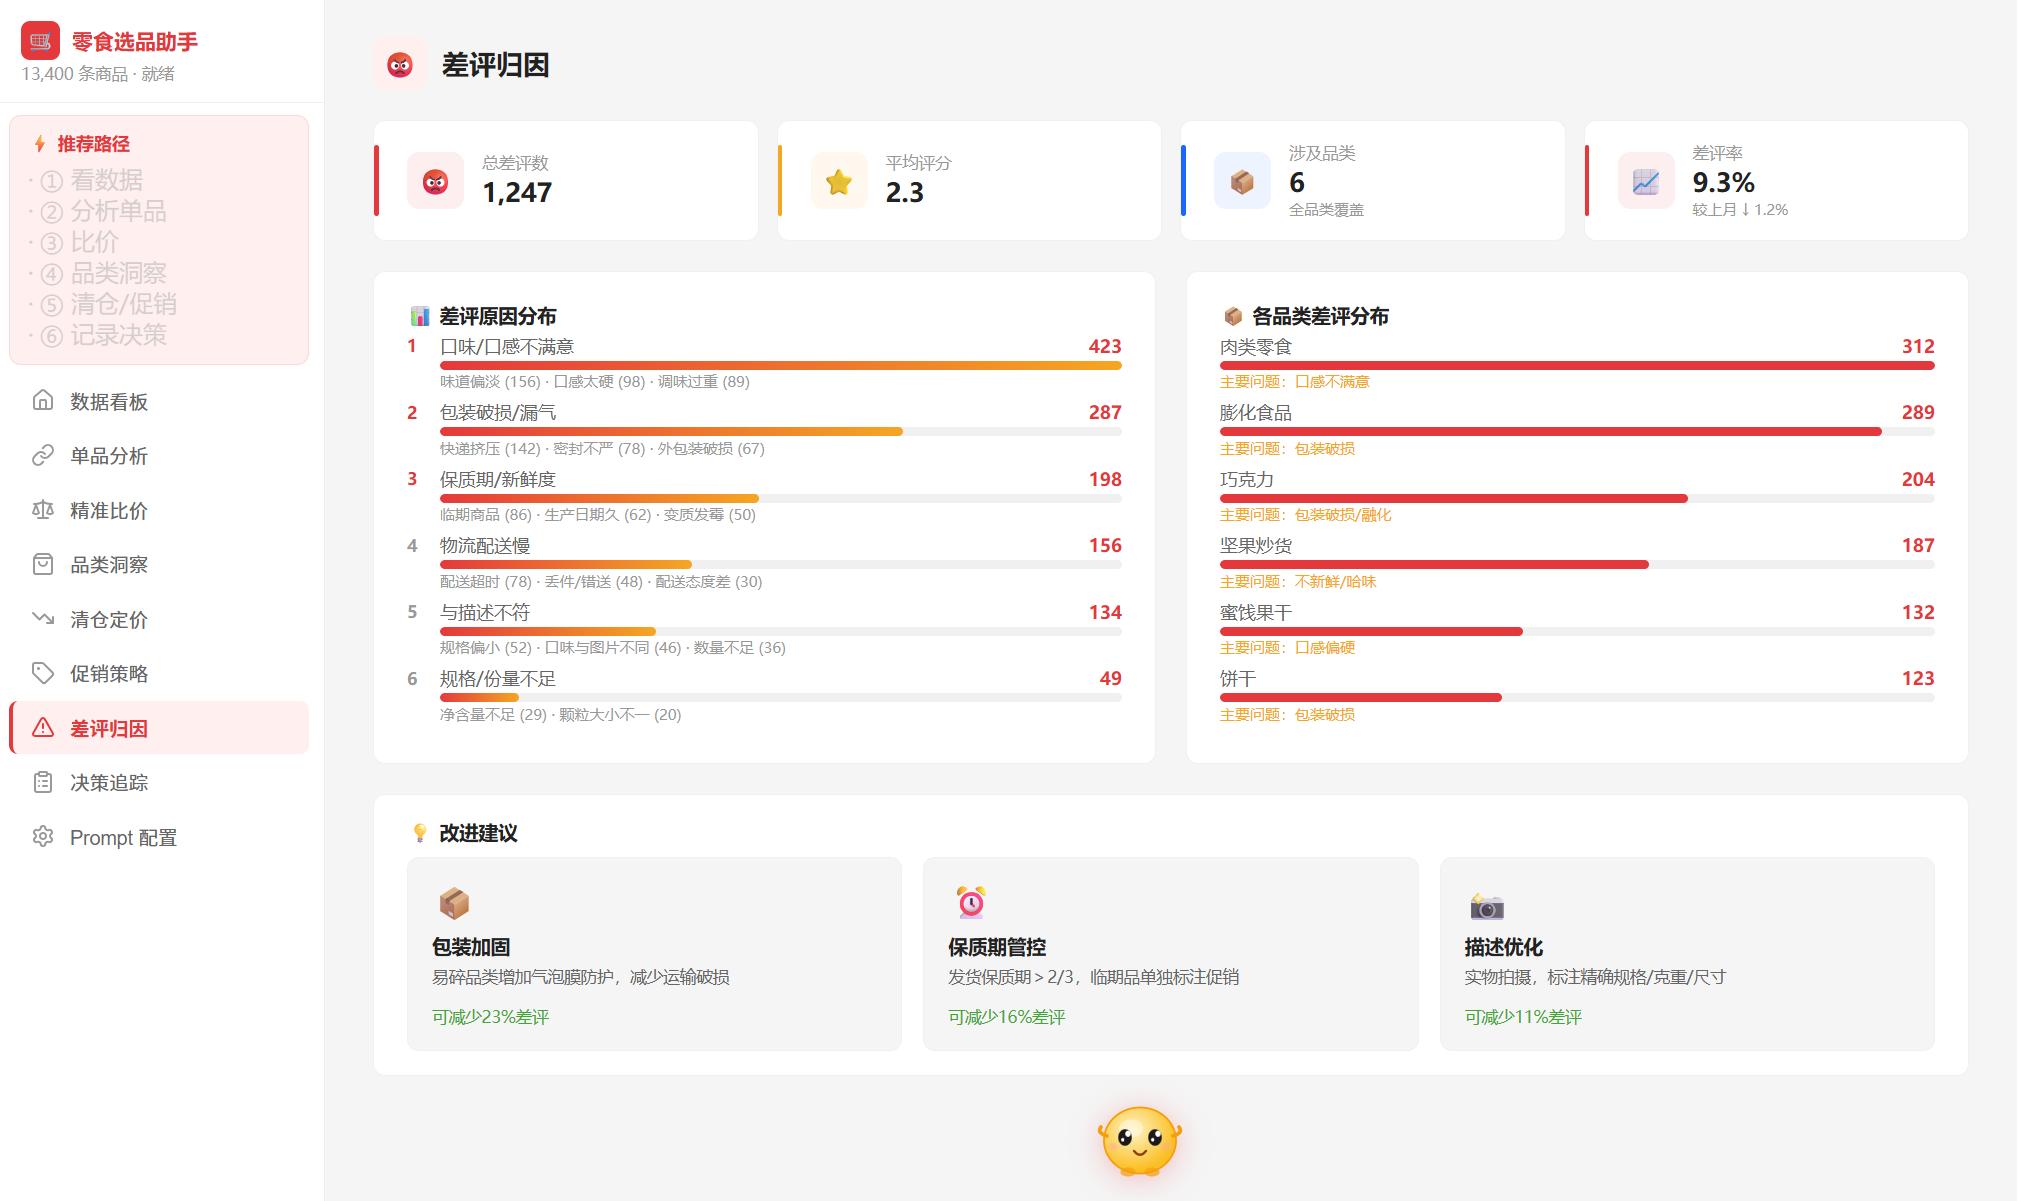This screenshot has width=2022, height=1201.
Task: Click the link icon for 单品分析
Action: pyautogui.click(x=43, y=456)
